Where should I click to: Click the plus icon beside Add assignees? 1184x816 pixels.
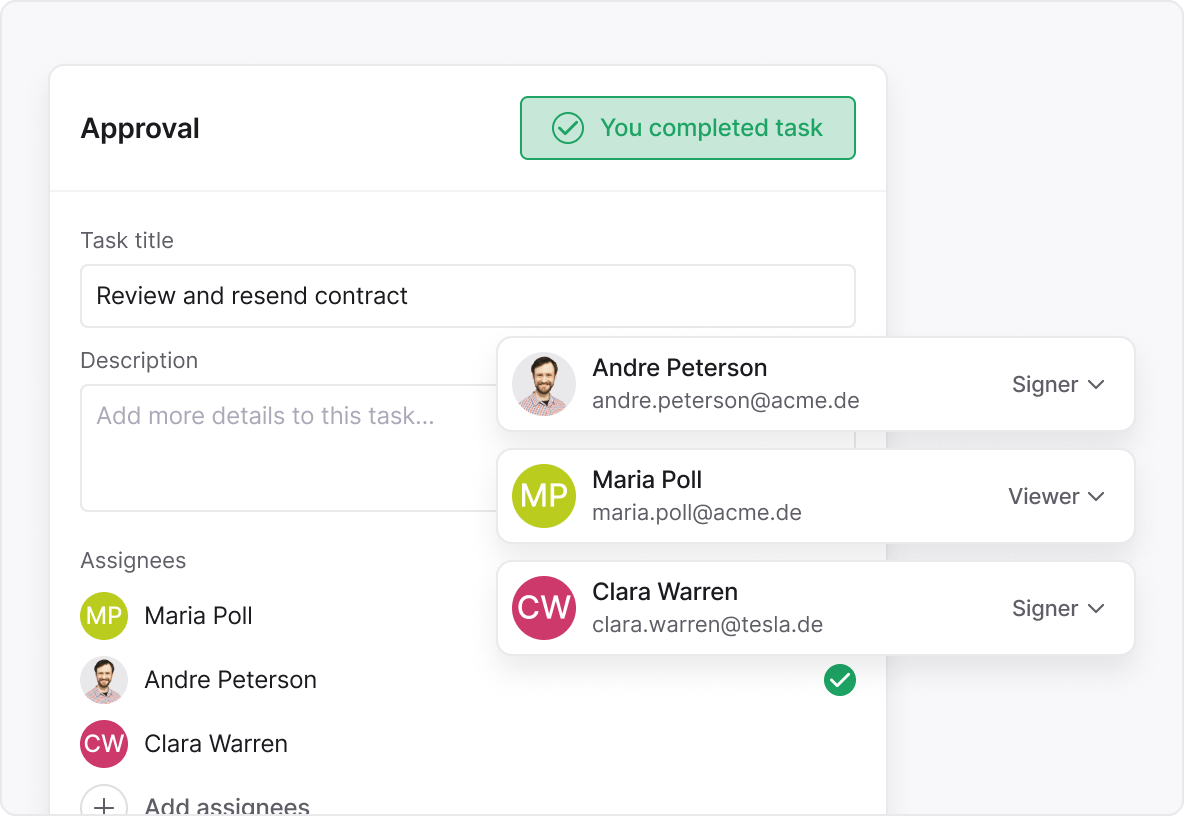pos(104,803)
